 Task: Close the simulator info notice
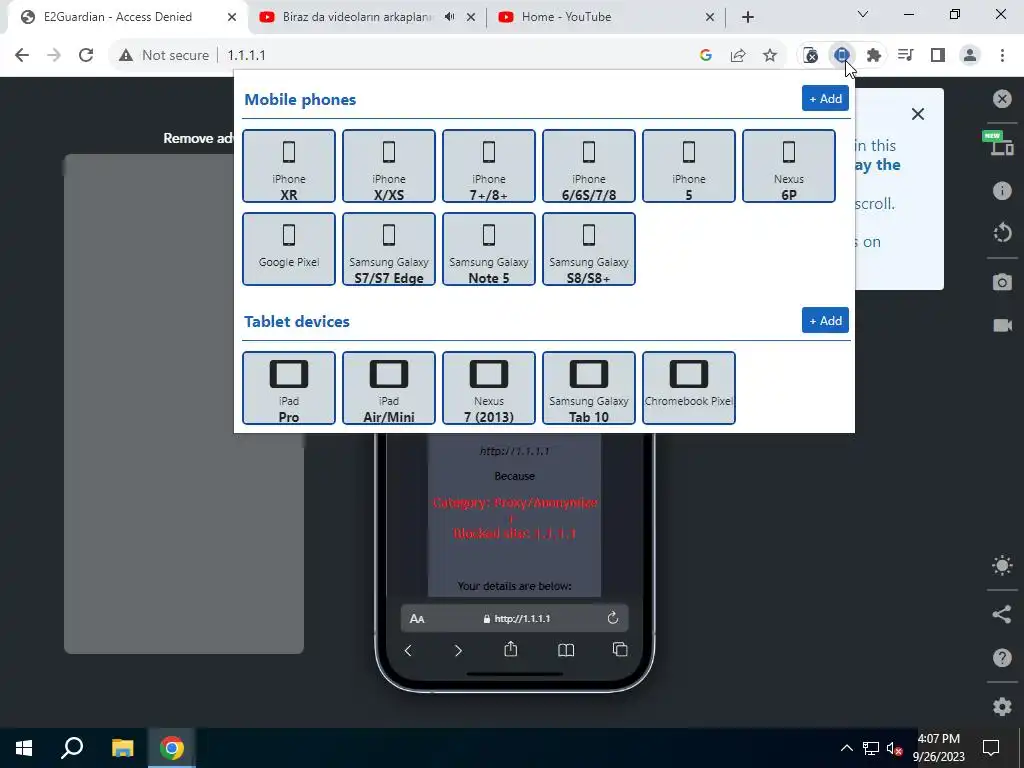click(x=918, y=114)
